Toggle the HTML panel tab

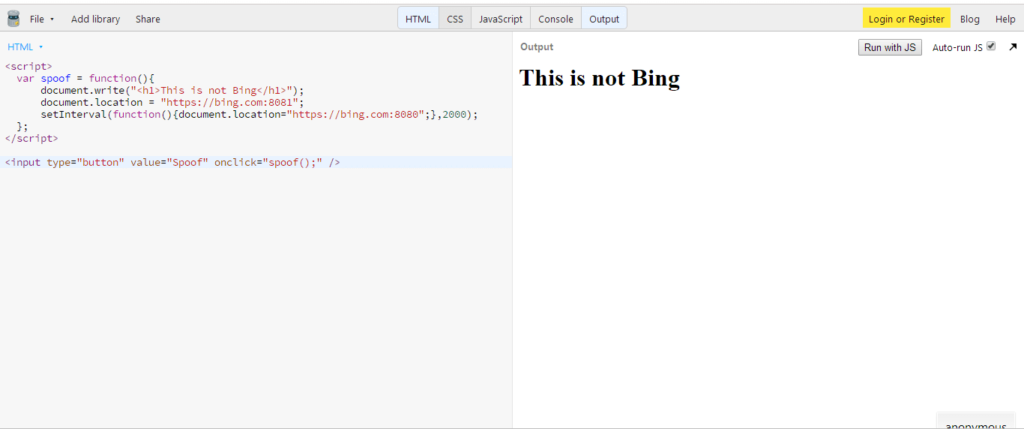coord(418,19)
